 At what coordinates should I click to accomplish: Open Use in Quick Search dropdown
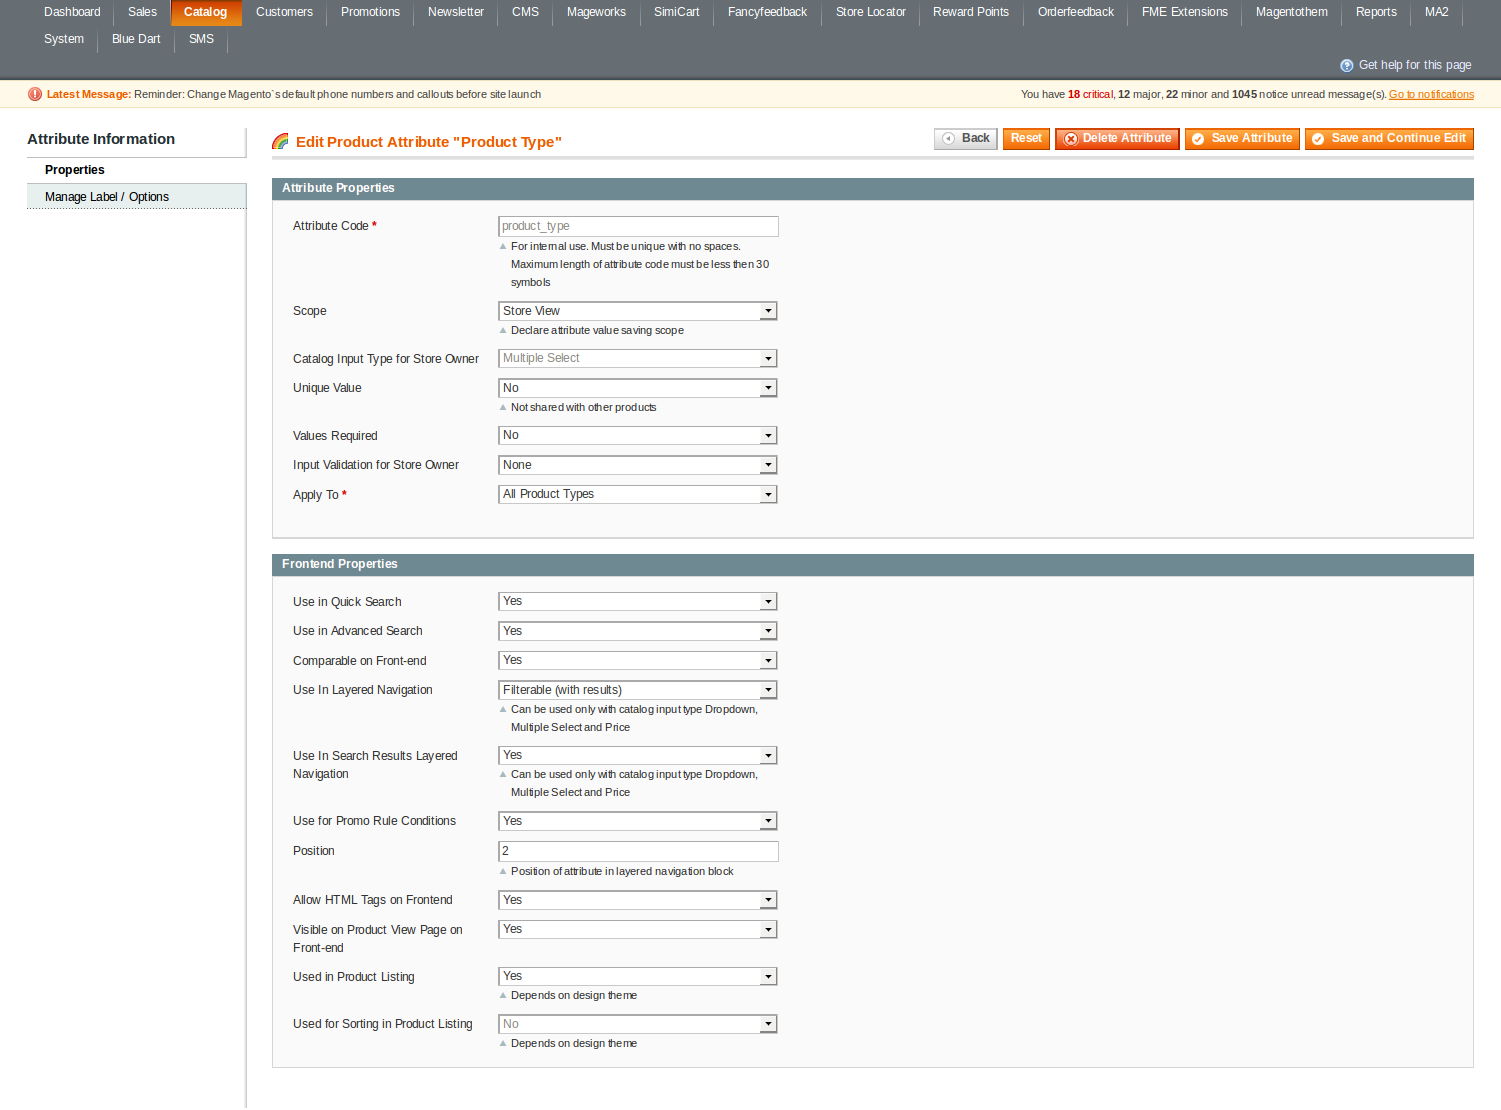[637, 602]
